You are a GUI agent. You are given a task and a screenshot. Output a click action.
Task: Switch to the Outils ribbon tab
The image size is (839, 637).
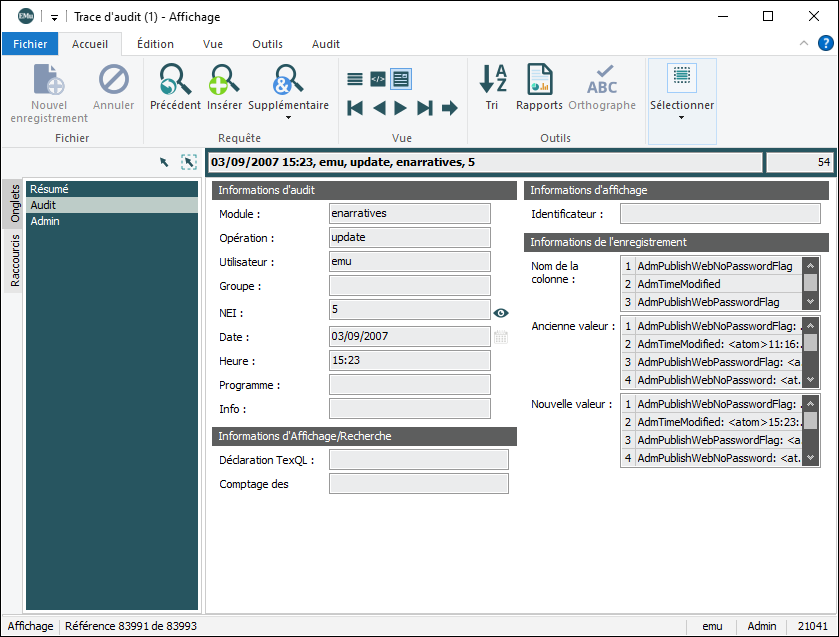coord(267,44)
